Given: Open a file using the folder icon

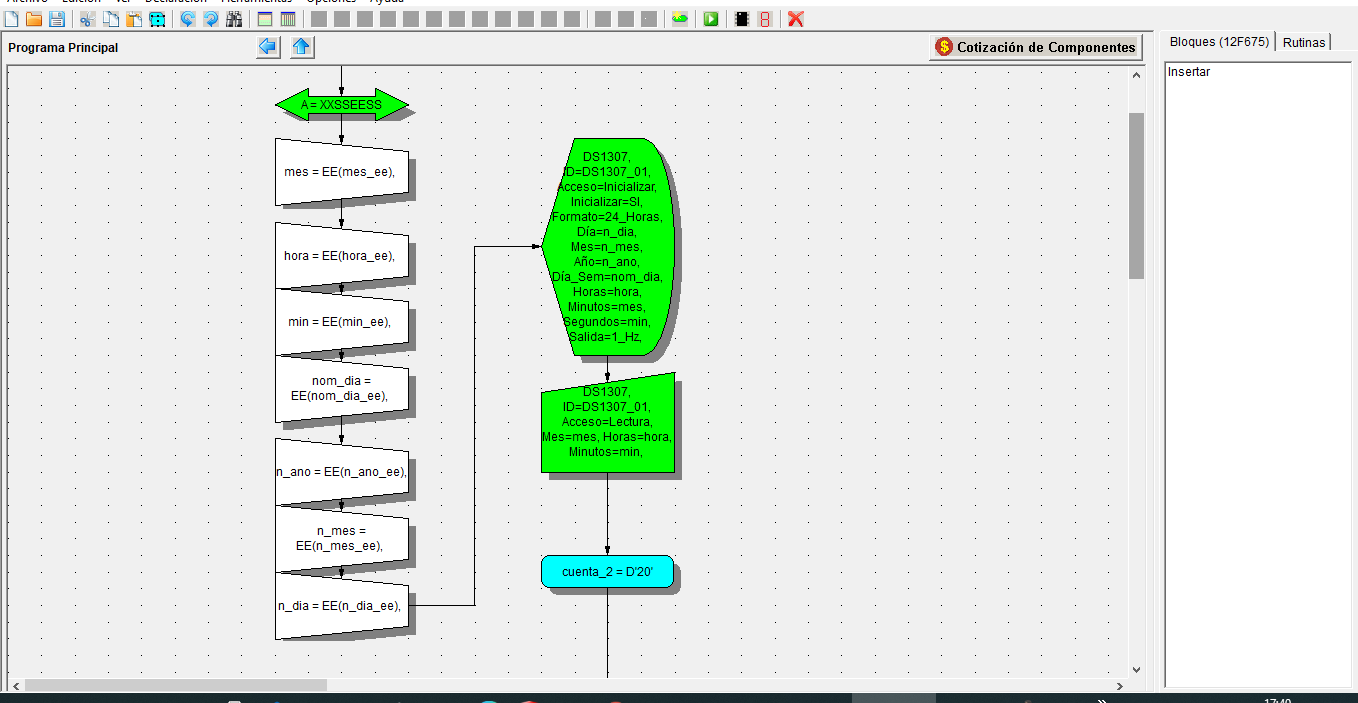Looking at the screenshot, I should pyautogui.click(x=34, y=19).
